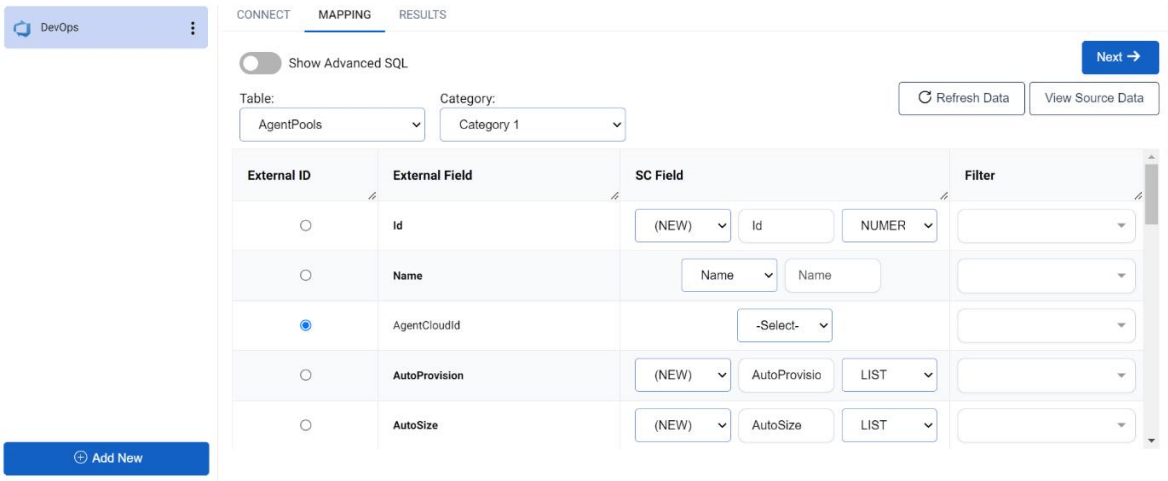Open the NUMER type dropdown for Id
The width and height of the screenshot is (1168, 481).
889,226
